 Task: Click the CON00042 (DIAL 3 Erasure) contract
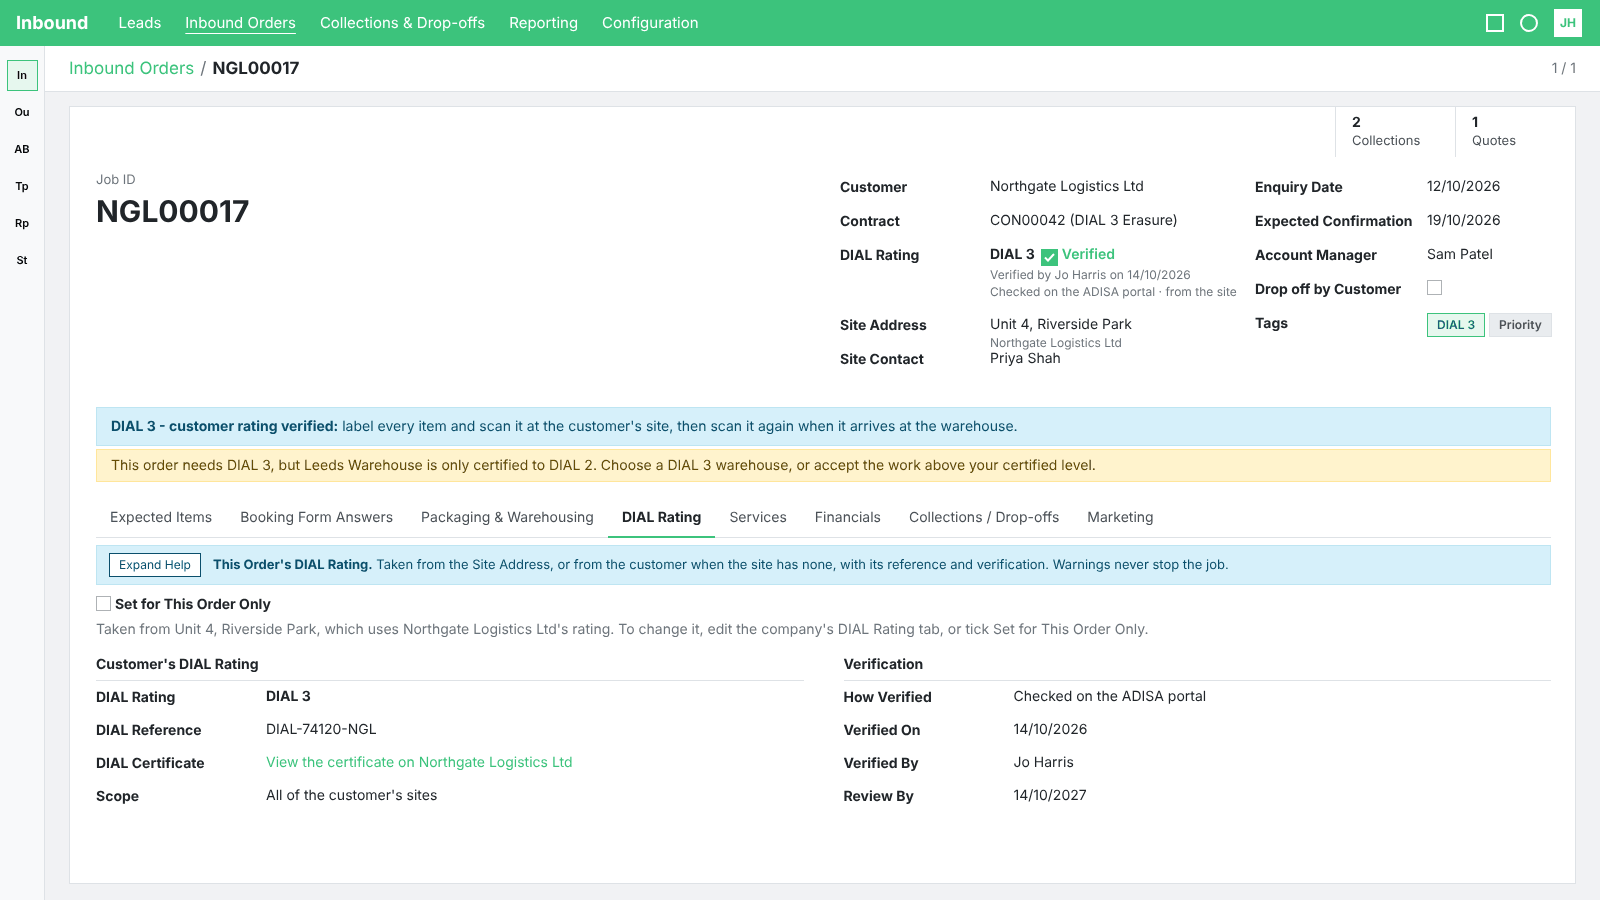pos(1083,220)
